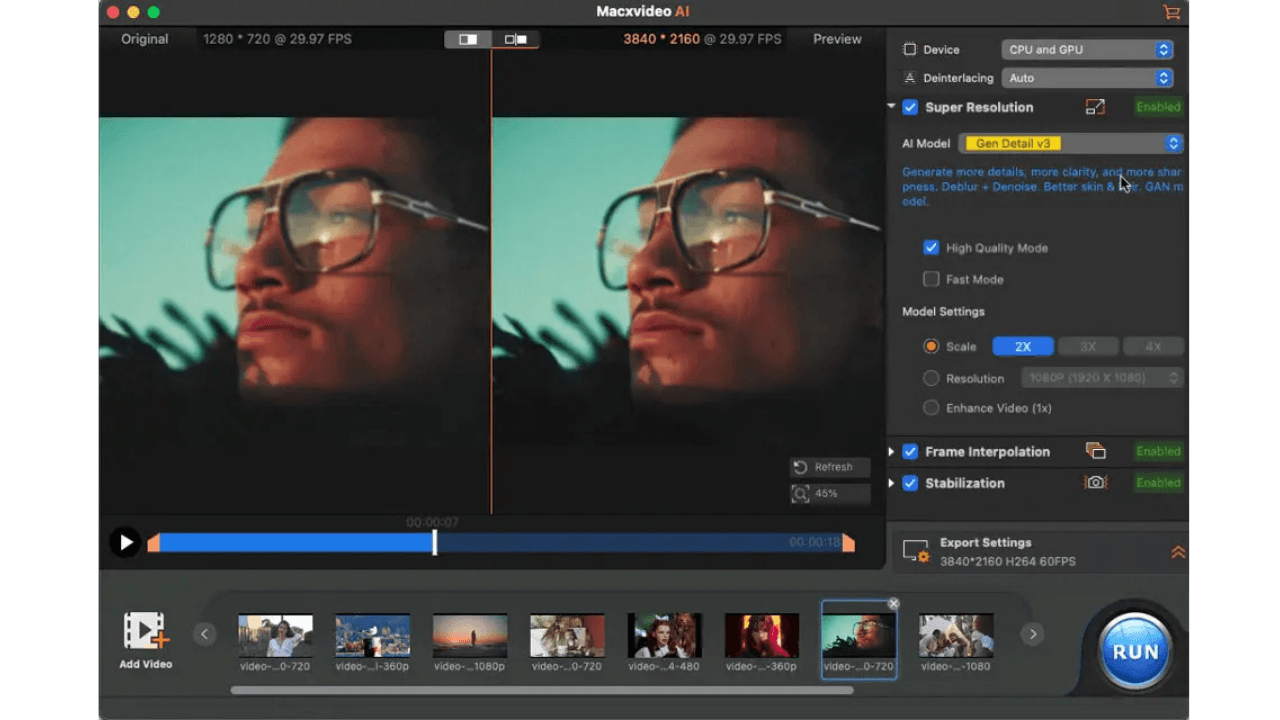1280x720 pixels.
Task: Show previous video thumbnails with the left arrow
Action: [x=205, y=634]
